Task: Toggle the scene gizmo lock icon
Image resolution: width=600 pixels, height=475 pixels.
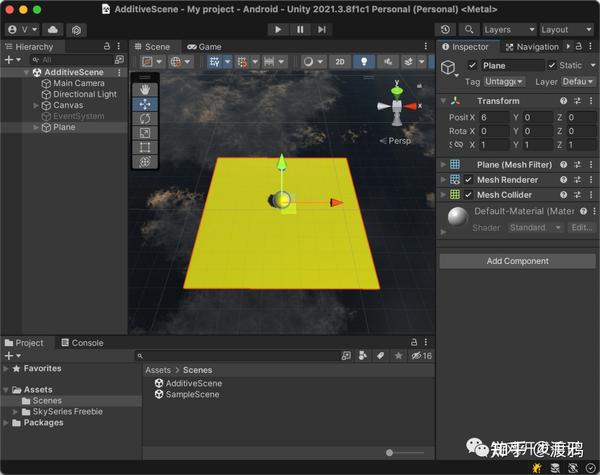Action: [419, 85]
